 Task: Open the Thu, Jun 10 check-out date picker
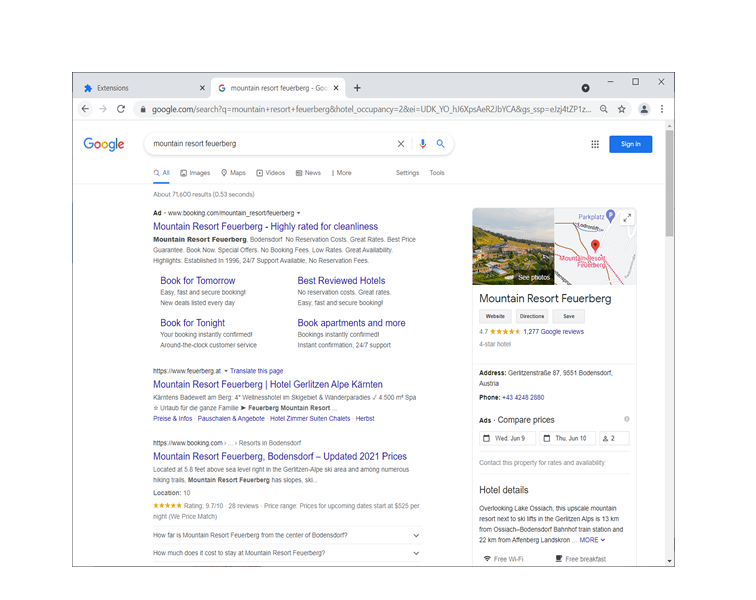pyautogui.click(x=567, y=438)
